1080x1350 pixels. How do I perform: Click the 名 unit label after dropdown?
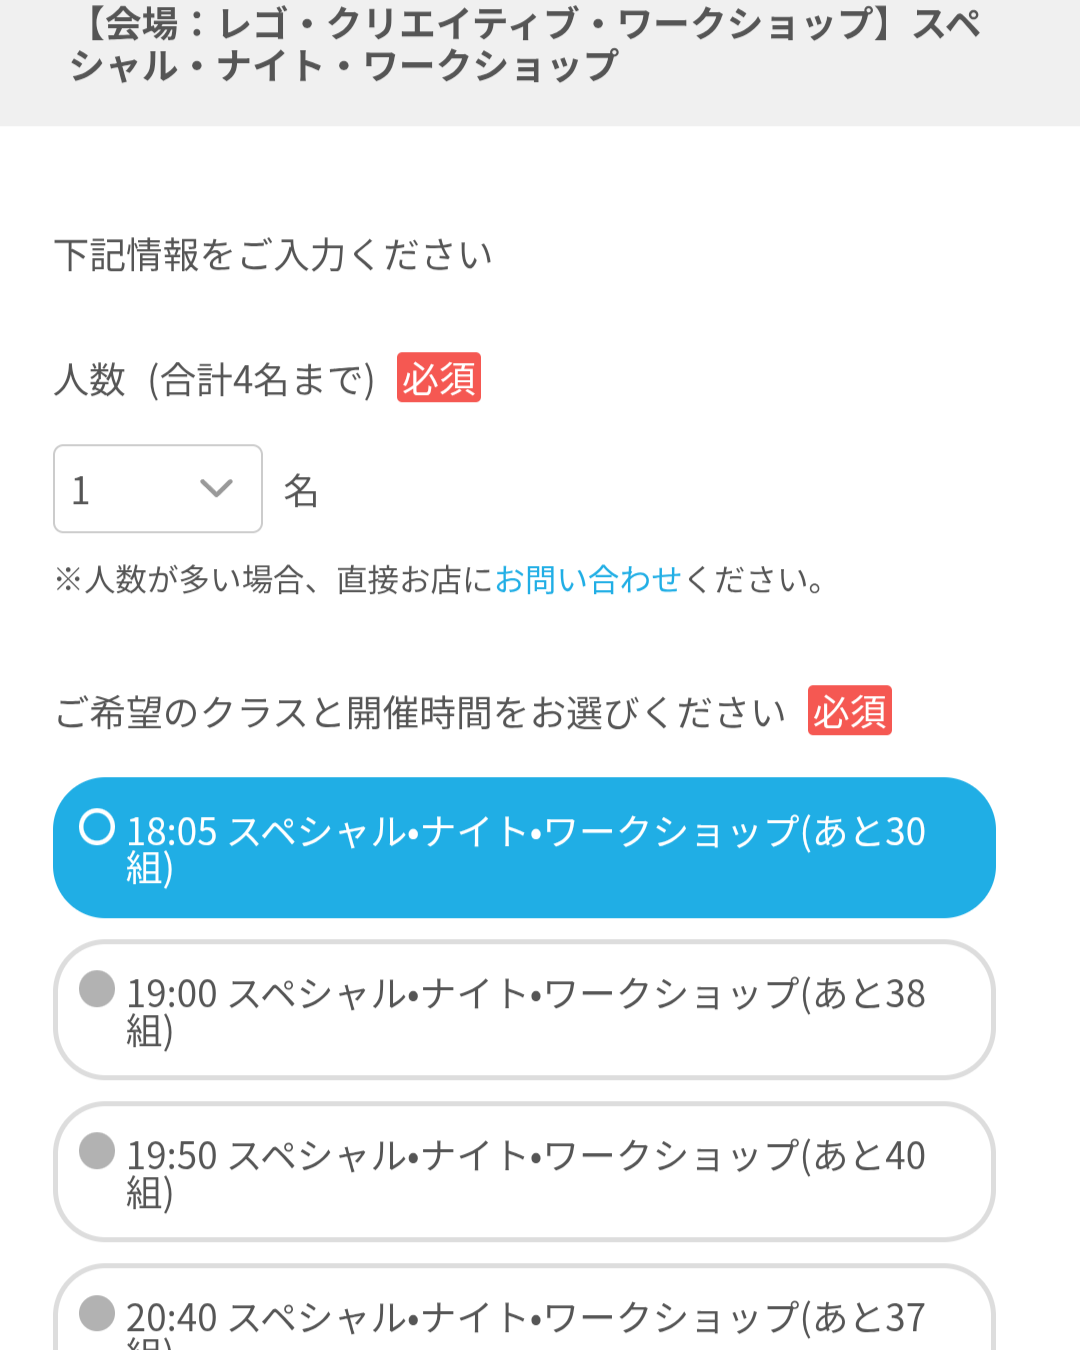click(x=301, y=491)
